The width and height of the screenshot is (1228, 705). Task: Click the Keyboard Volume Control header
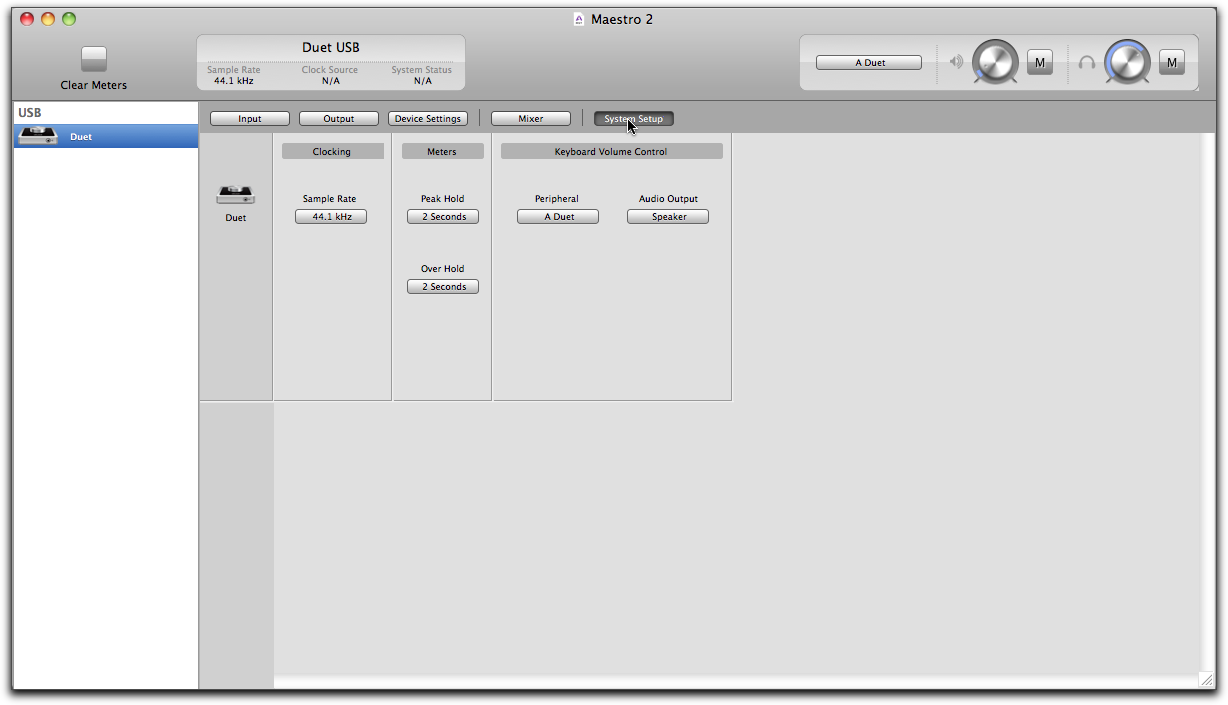611,152
